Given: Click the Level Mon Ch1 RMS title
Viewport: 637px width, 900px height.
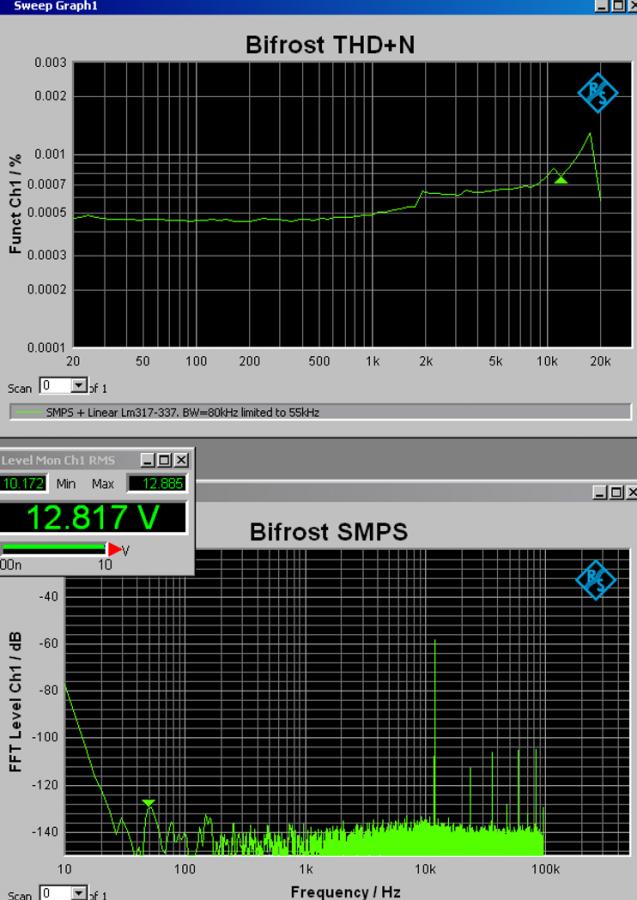Looking at the screenshot, I should pos(58,460).
